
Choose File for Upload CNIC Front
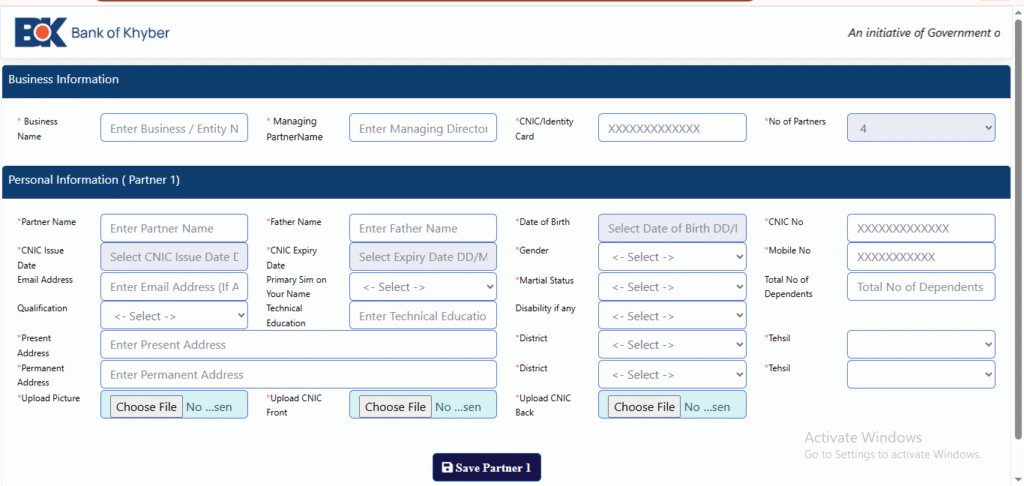(395, 407)
